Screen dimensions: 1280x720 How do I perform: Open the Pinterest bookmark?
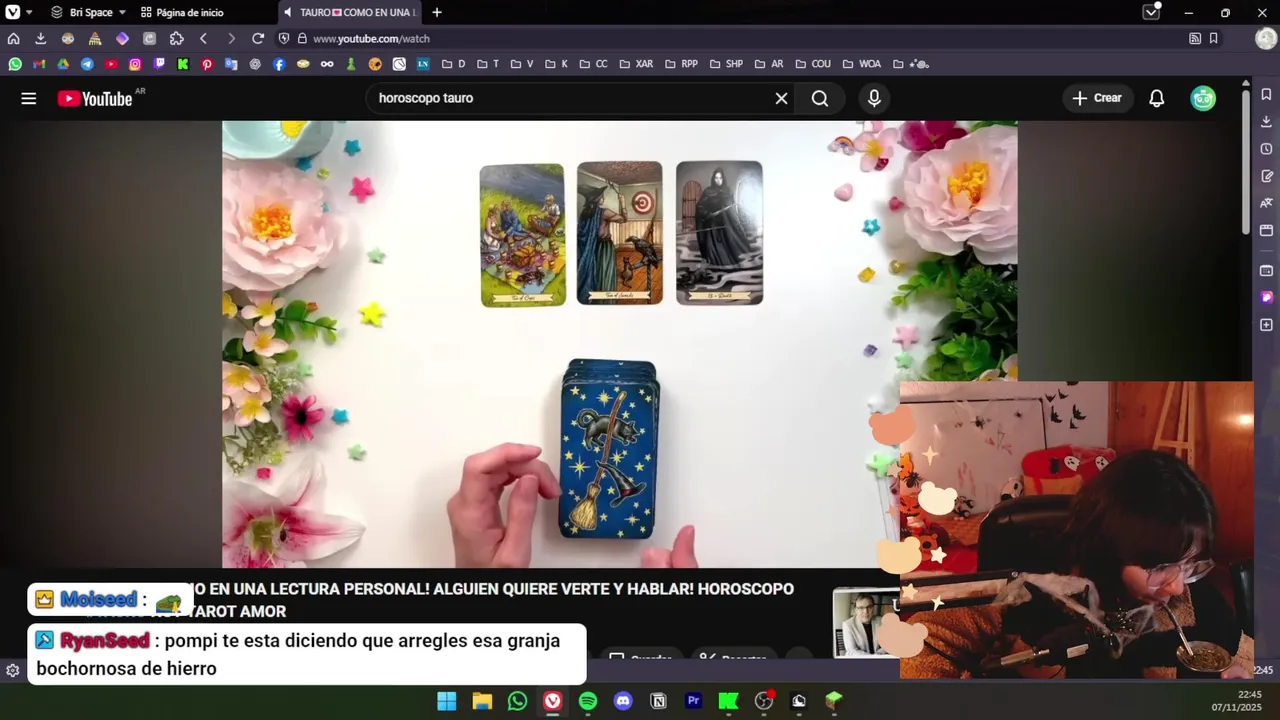coord(207,64)
